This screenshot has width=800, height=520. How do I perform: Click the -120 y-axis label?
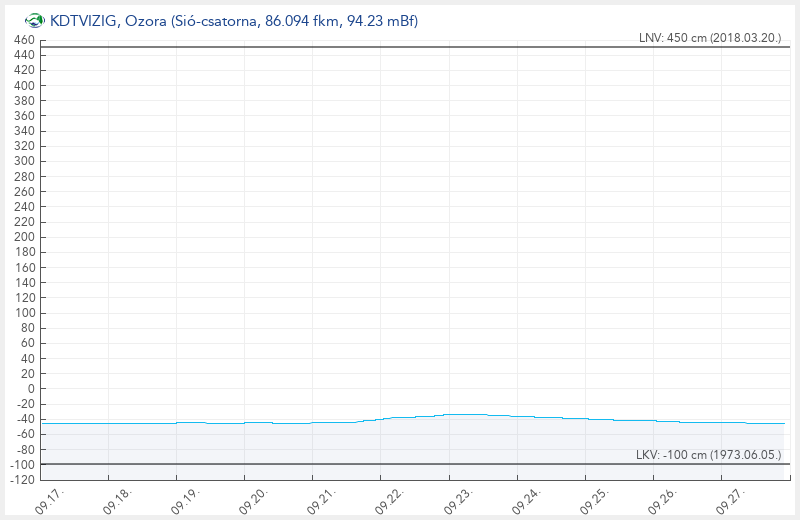[x=21, y=479]
